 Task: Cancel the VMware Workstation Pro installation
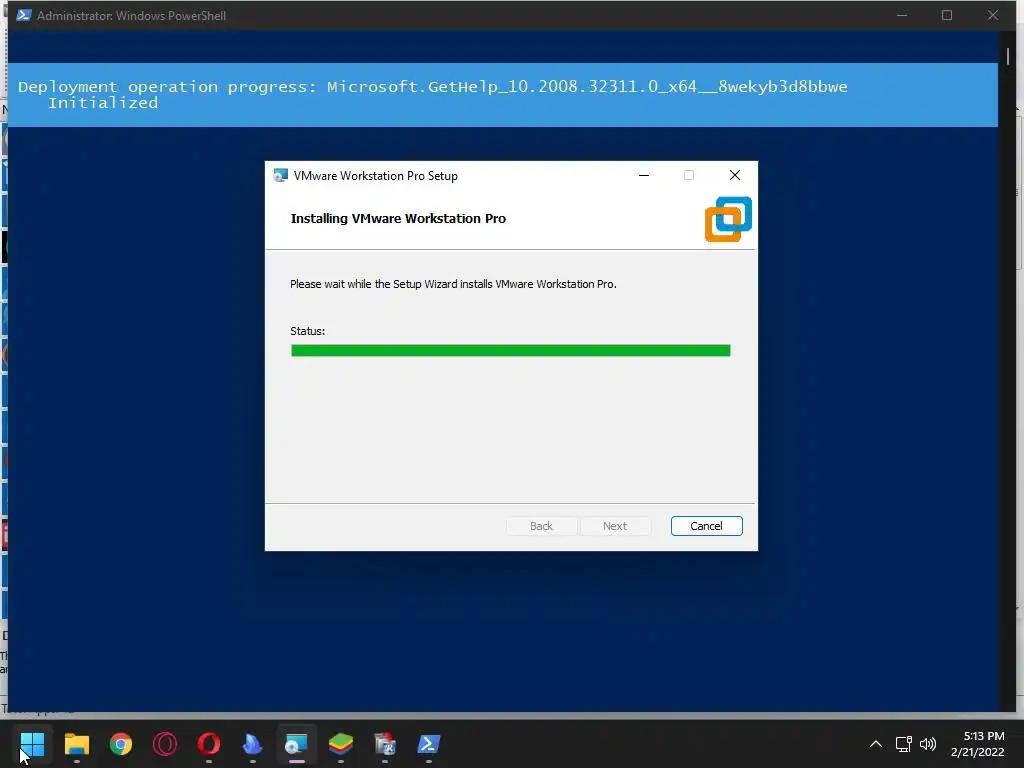point(707,526)
